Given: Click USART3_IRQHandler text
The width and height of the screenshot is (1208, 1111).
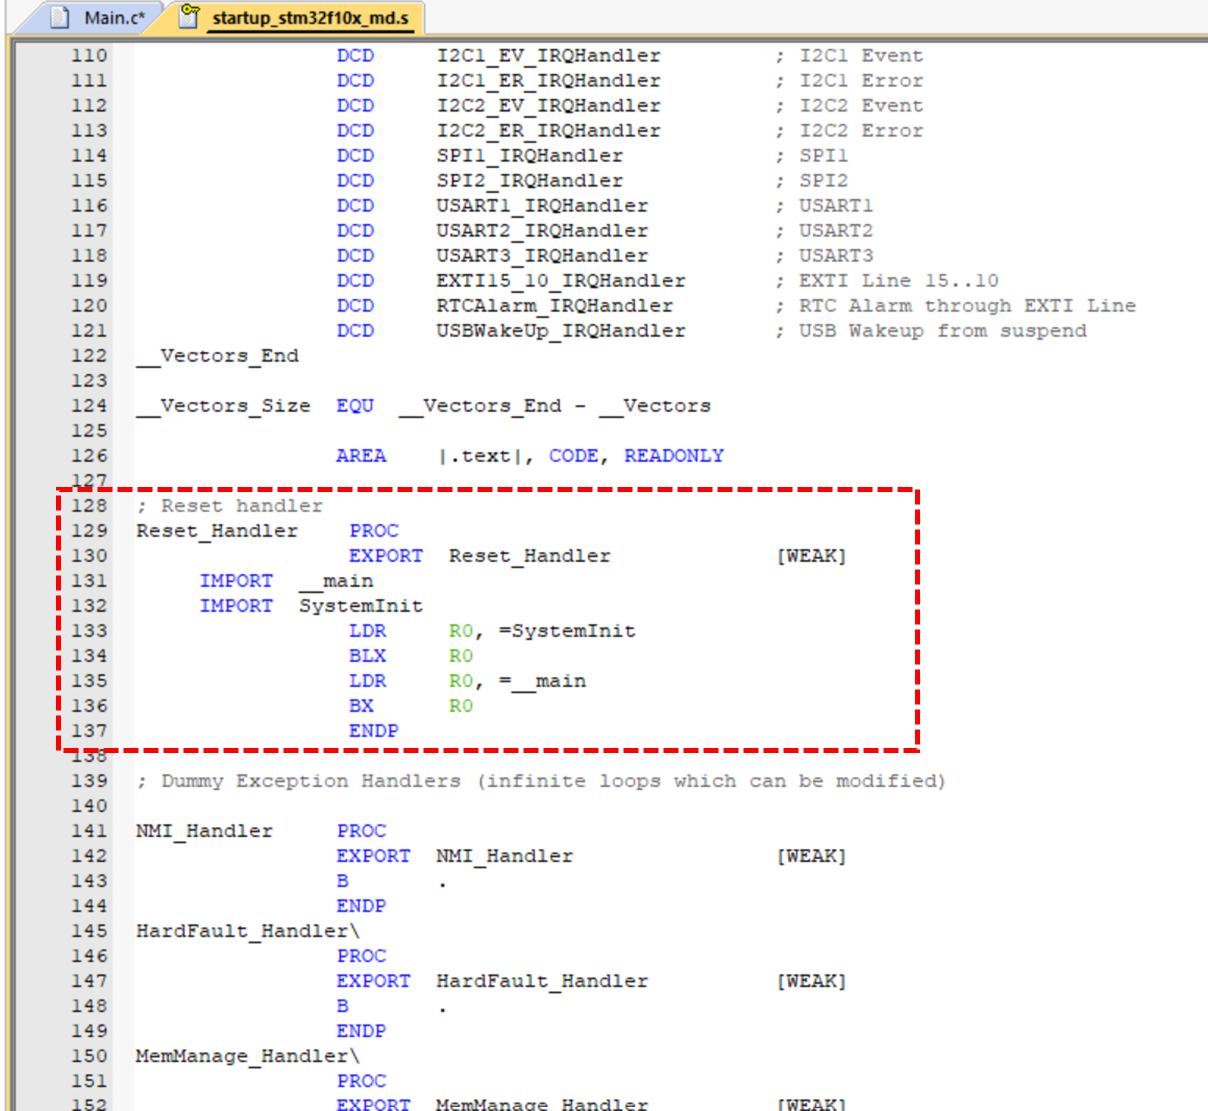Looking at the screenshot, I should coord(542,256).
